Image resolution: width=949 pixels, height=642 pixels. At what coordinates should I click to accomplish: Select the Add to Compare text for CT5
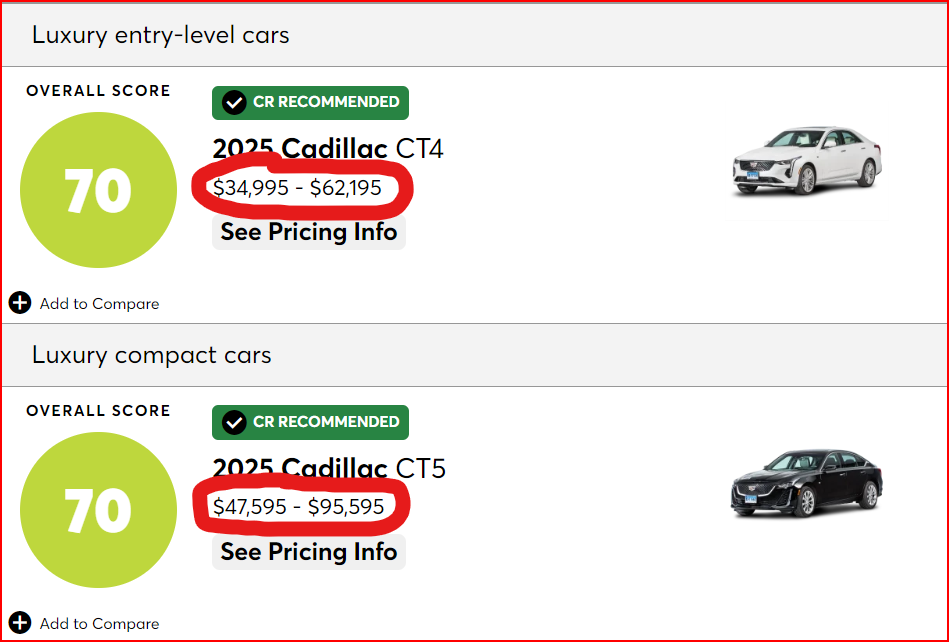99,624
